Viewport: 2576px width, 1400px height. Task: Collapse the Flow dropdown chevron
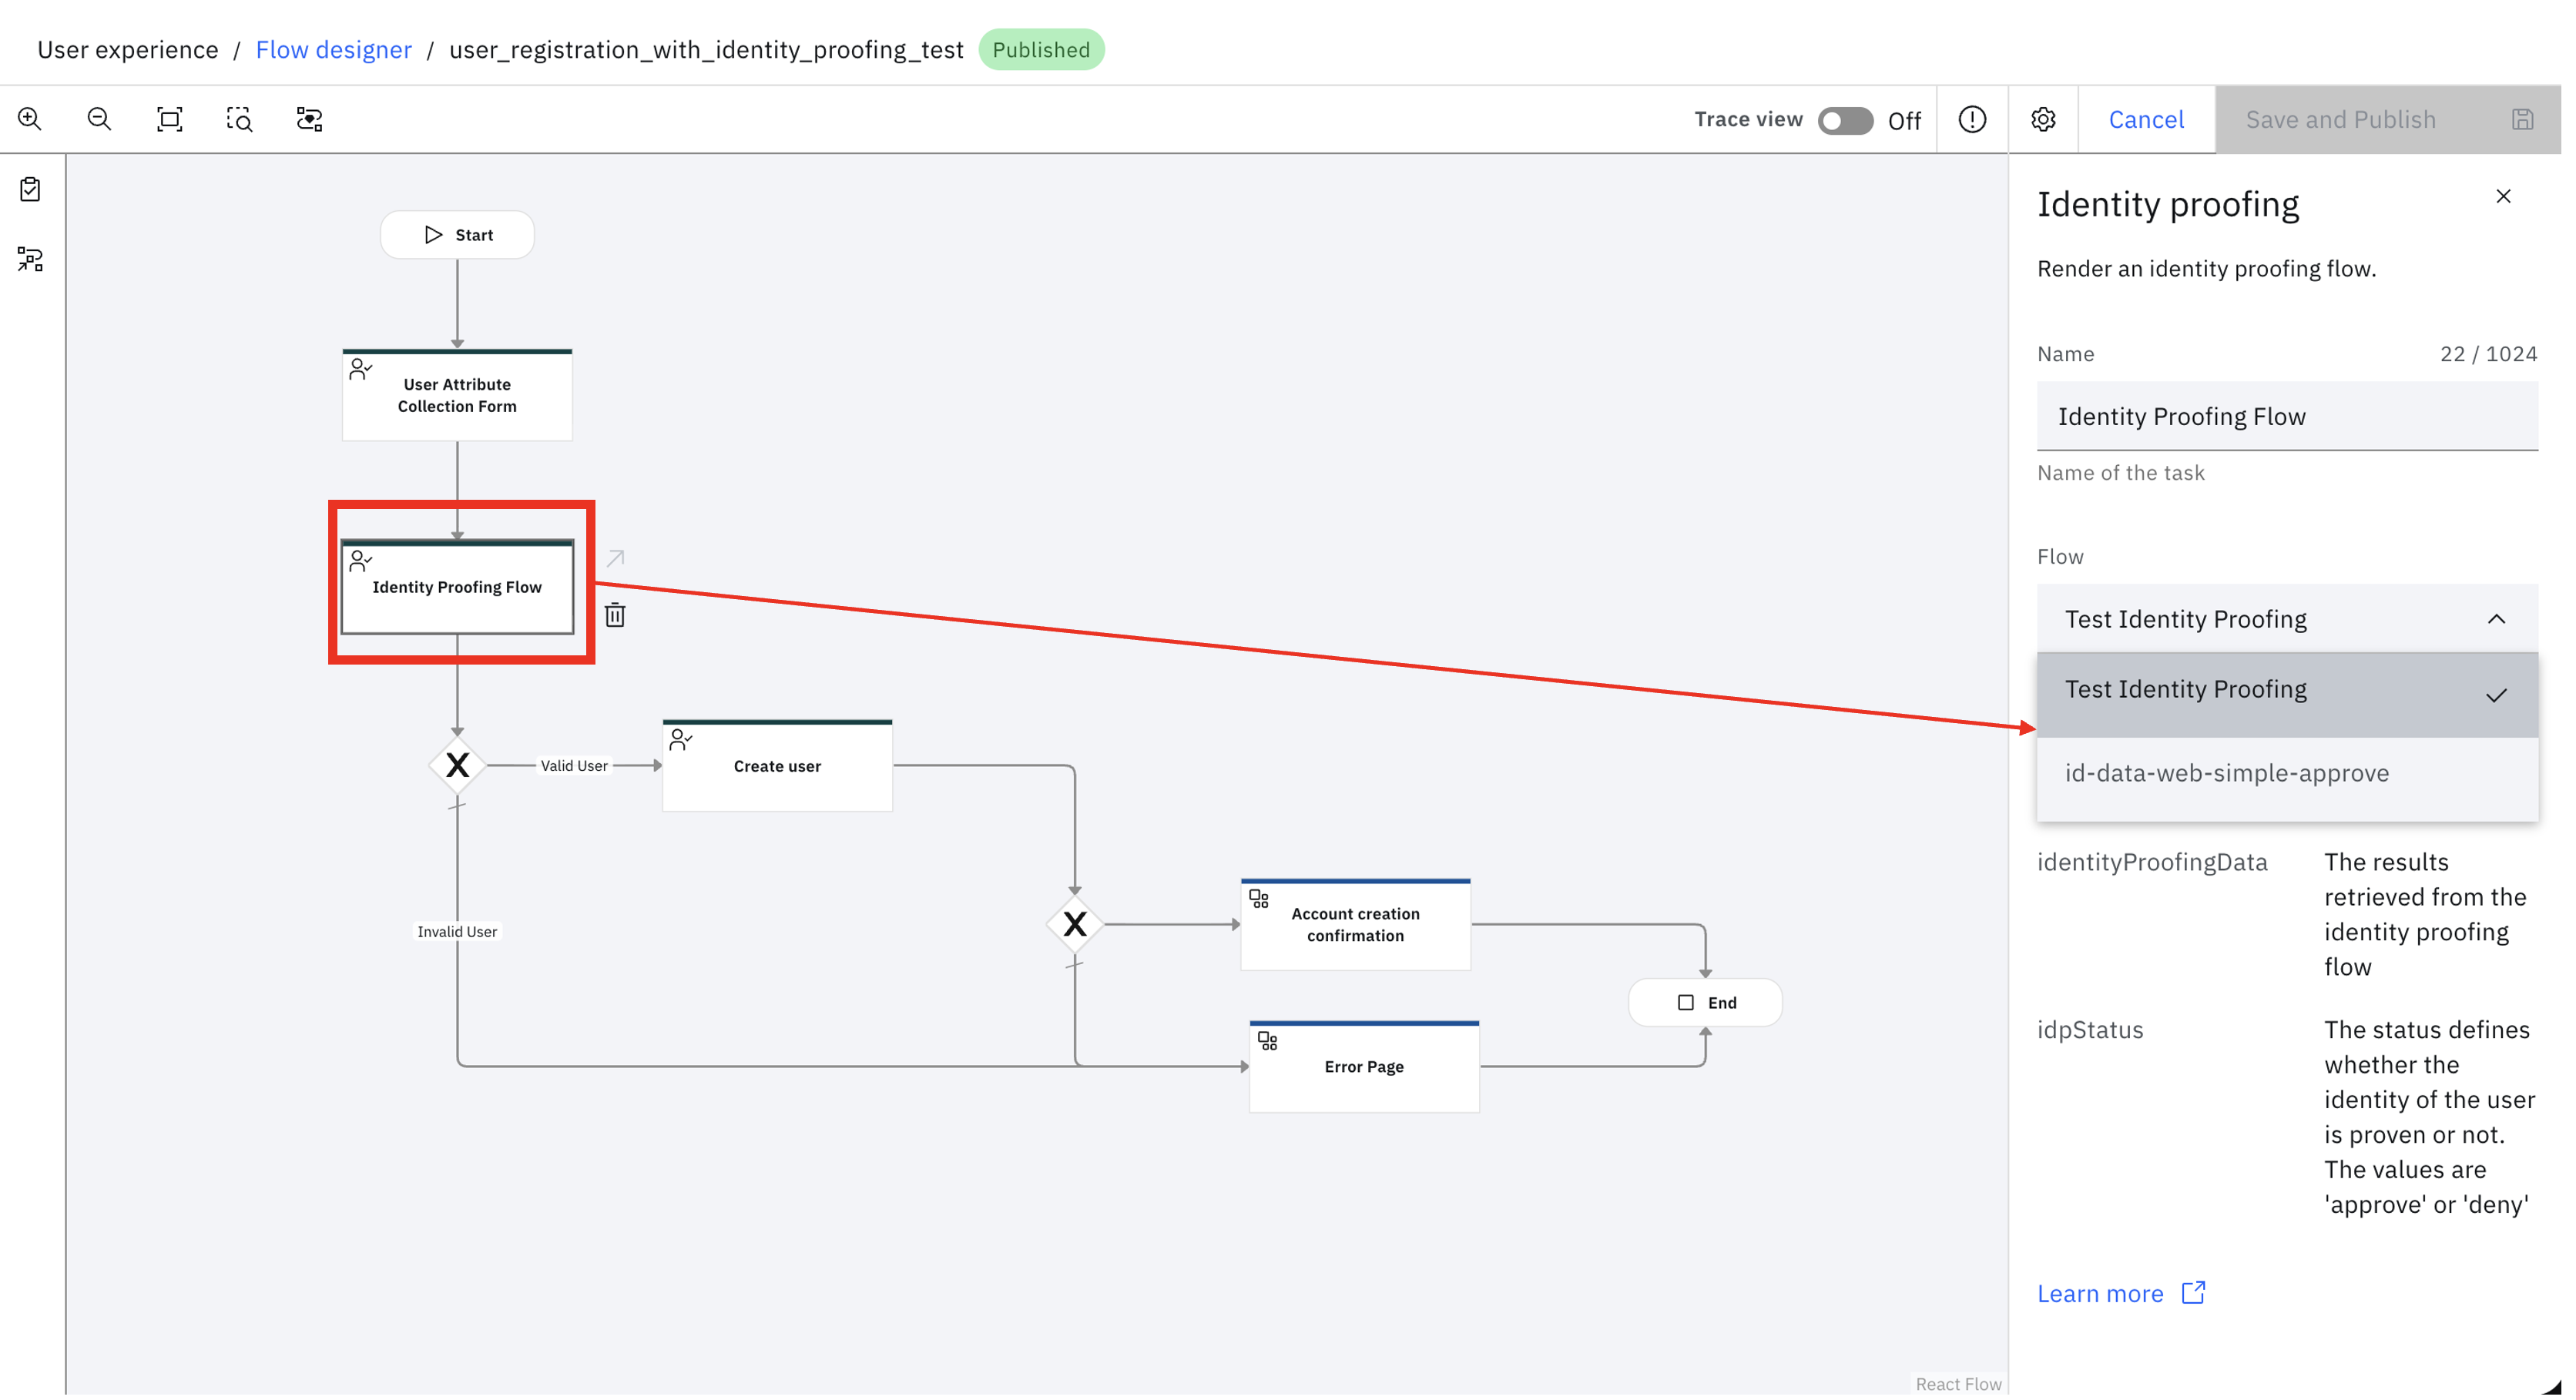tap(2496, 619)
